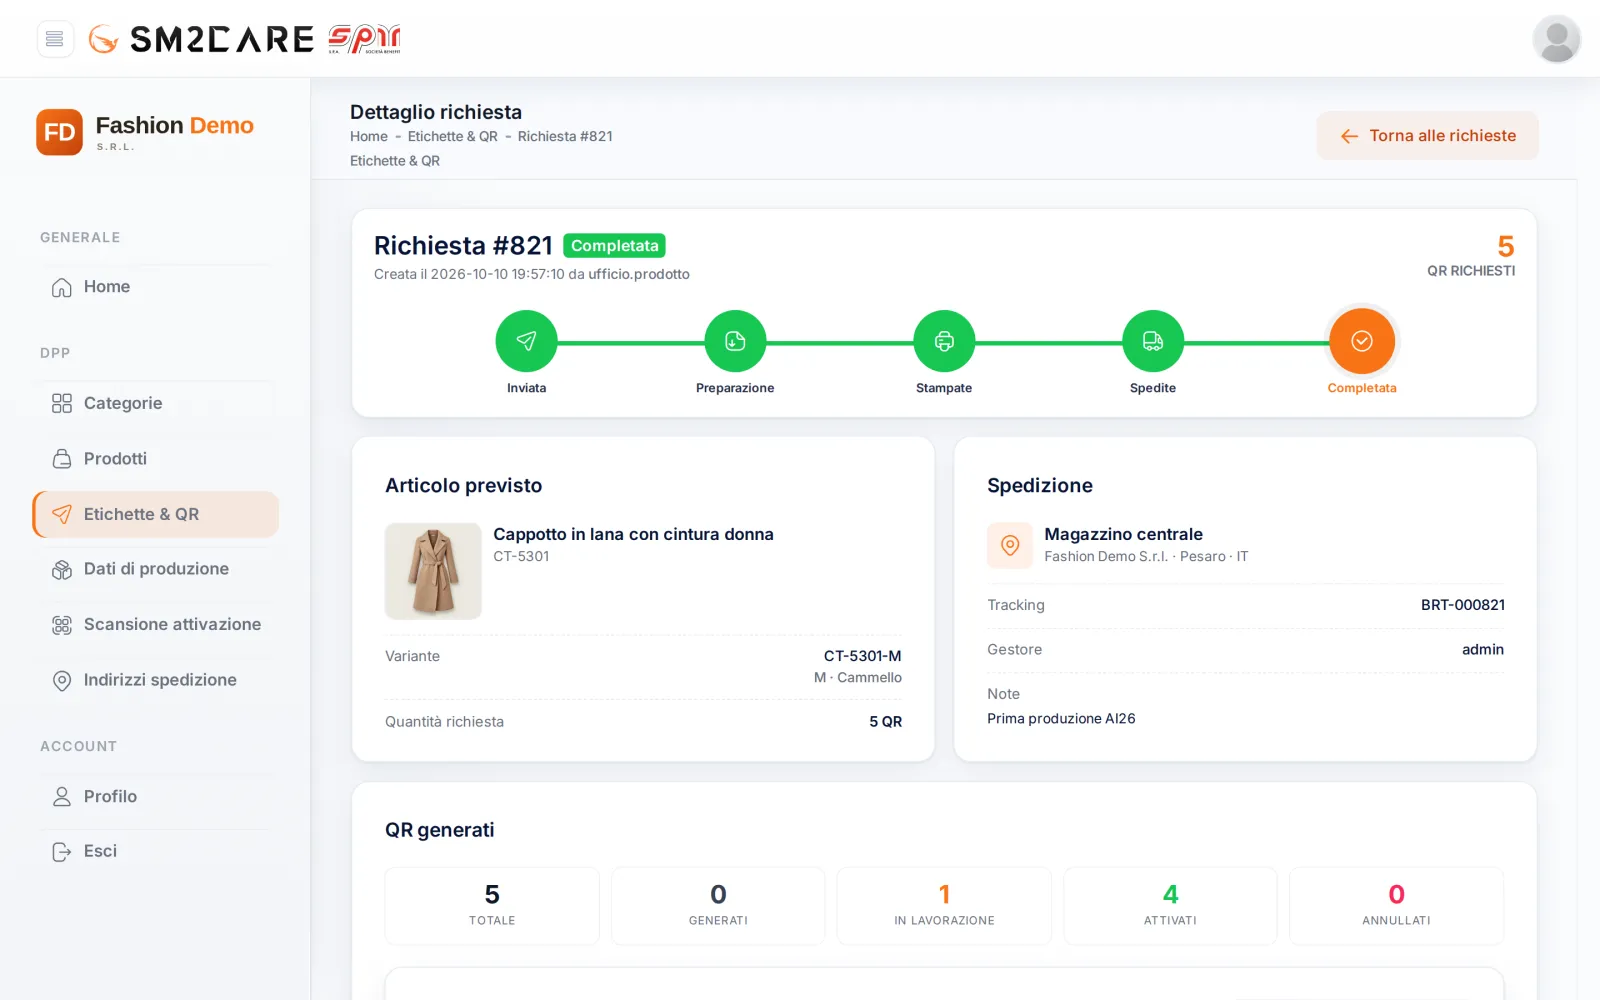Click the Completata status badge

pos(614,246)
